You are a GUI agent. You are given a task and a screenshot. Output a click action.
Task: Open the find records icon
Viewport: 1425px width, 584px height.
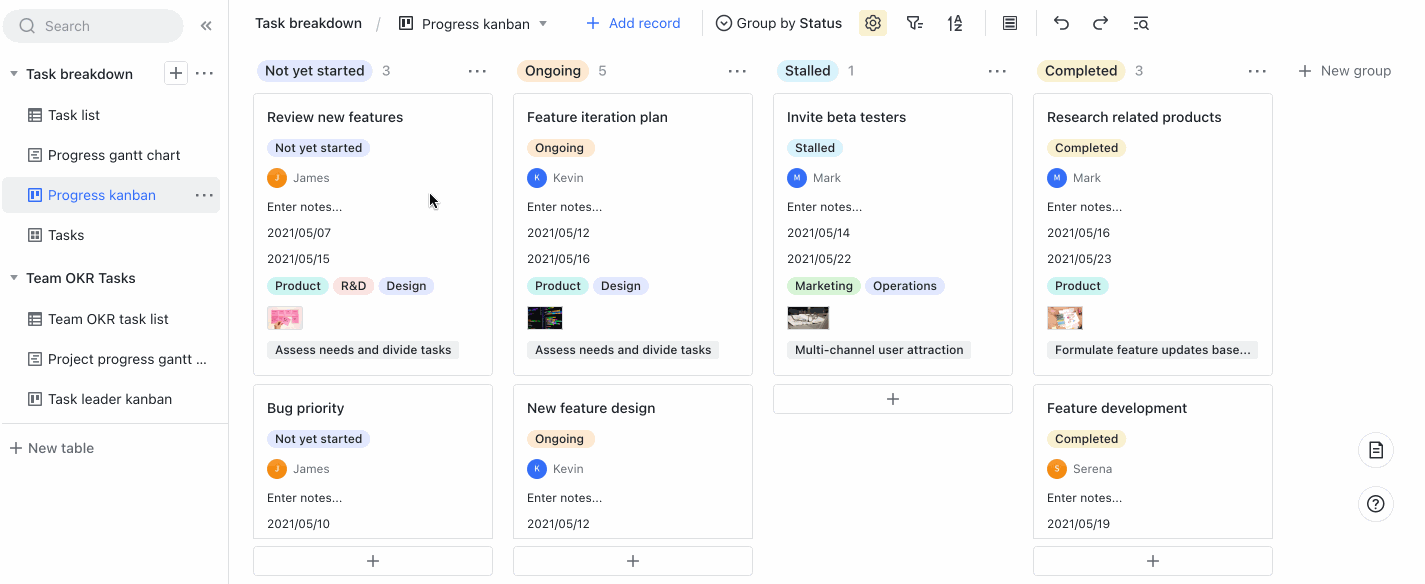(1141, 23)
